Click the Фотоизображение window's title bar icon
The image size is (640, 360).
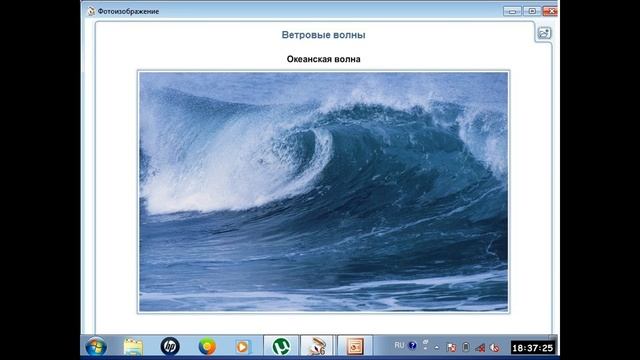(x=91, y=11)
